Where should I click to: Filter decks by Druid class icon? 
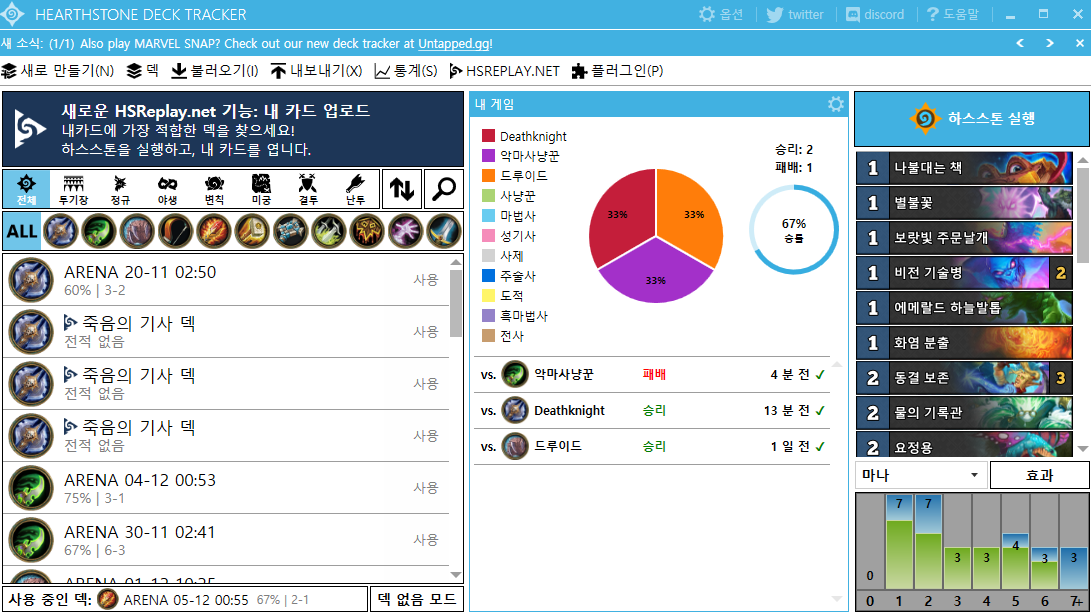pos(137,231)
